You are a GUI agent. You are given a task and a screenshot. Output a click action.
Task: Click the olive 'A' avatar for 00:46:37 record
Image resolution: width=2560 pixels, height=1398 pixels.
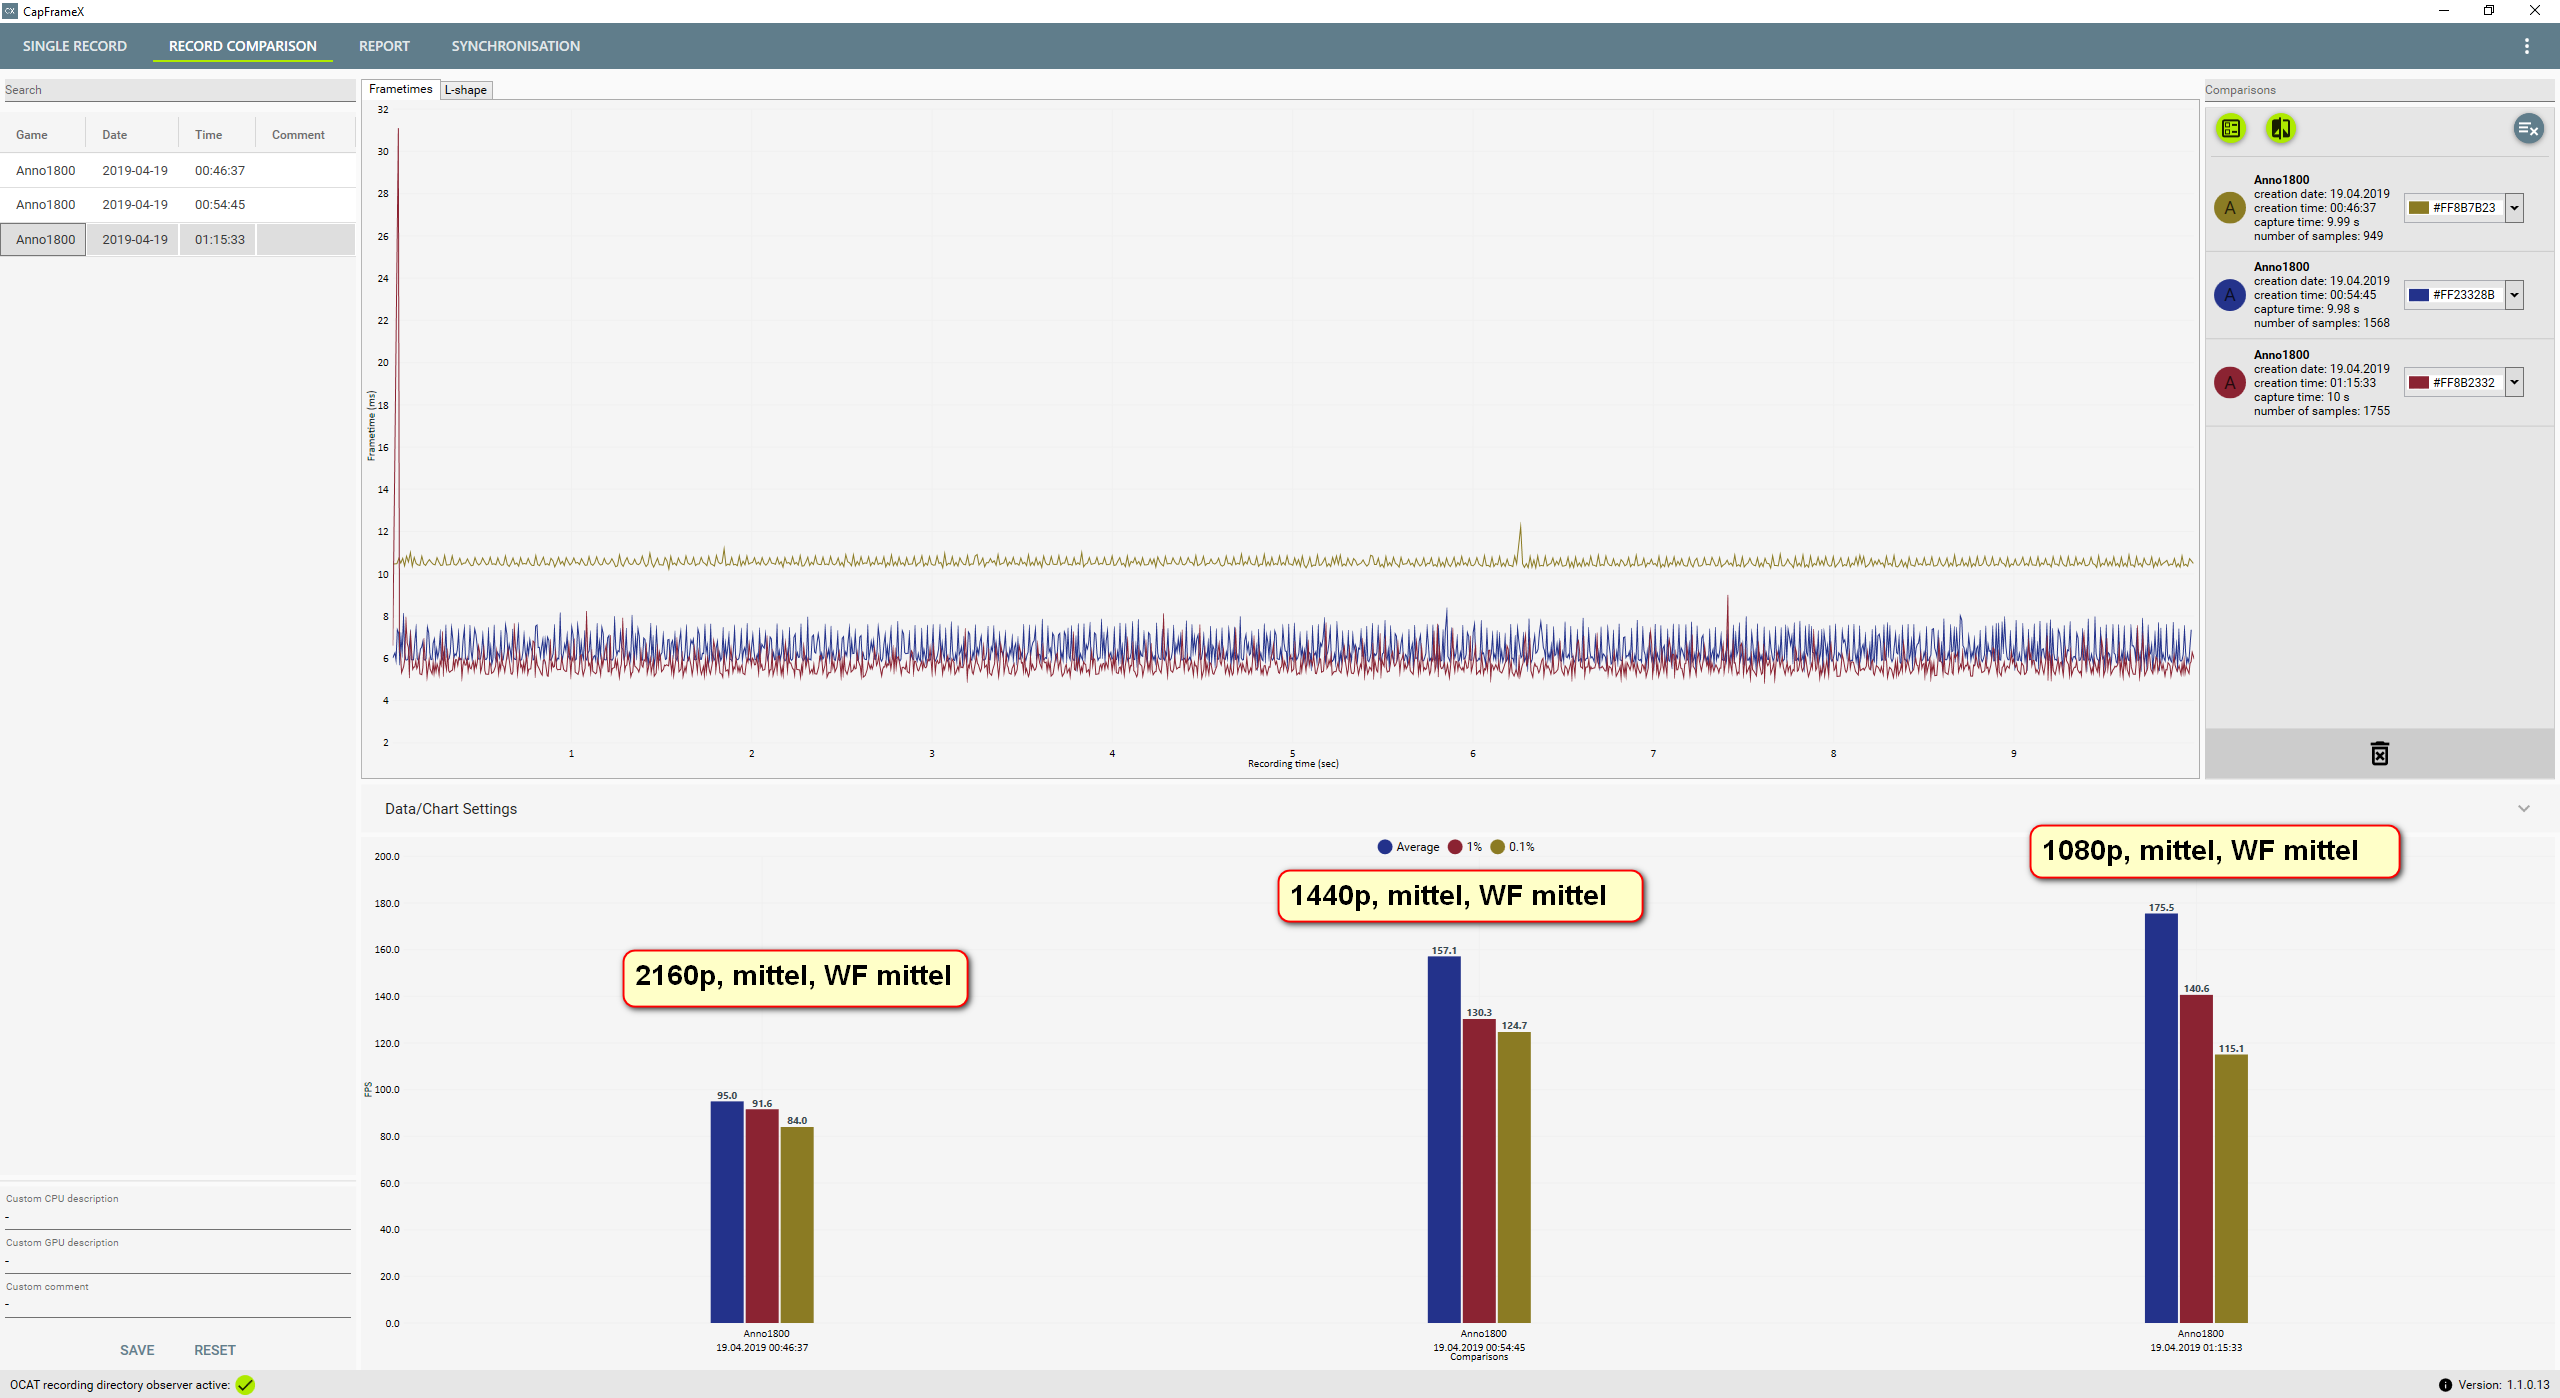pos(2229,208)
